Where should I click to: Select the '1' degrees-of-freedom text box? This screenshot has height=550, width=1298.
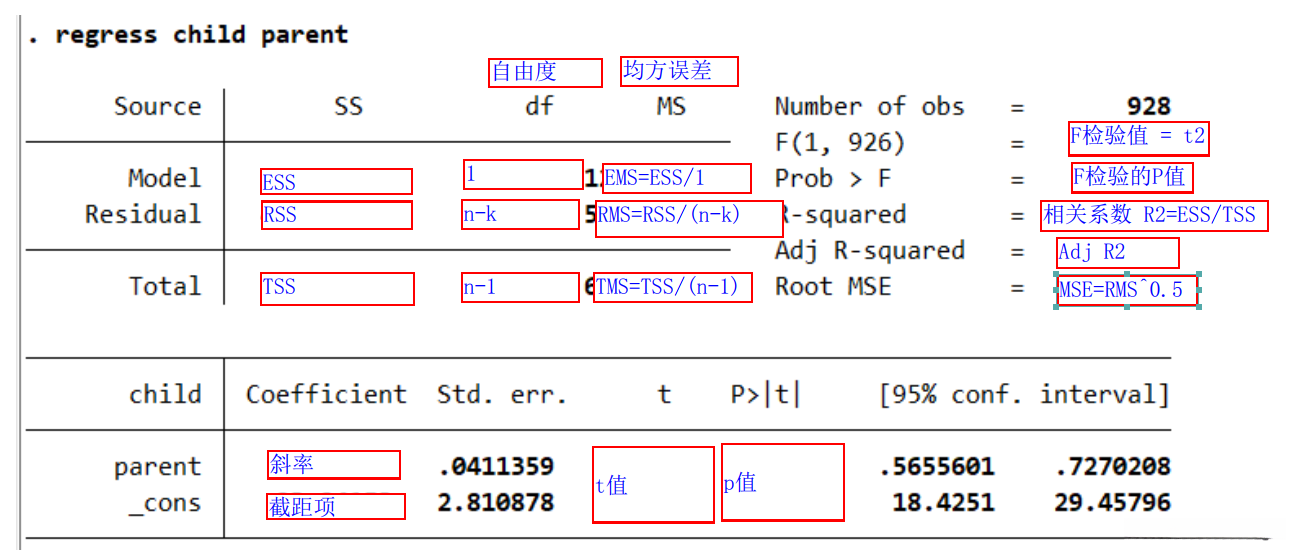[523, 174]
